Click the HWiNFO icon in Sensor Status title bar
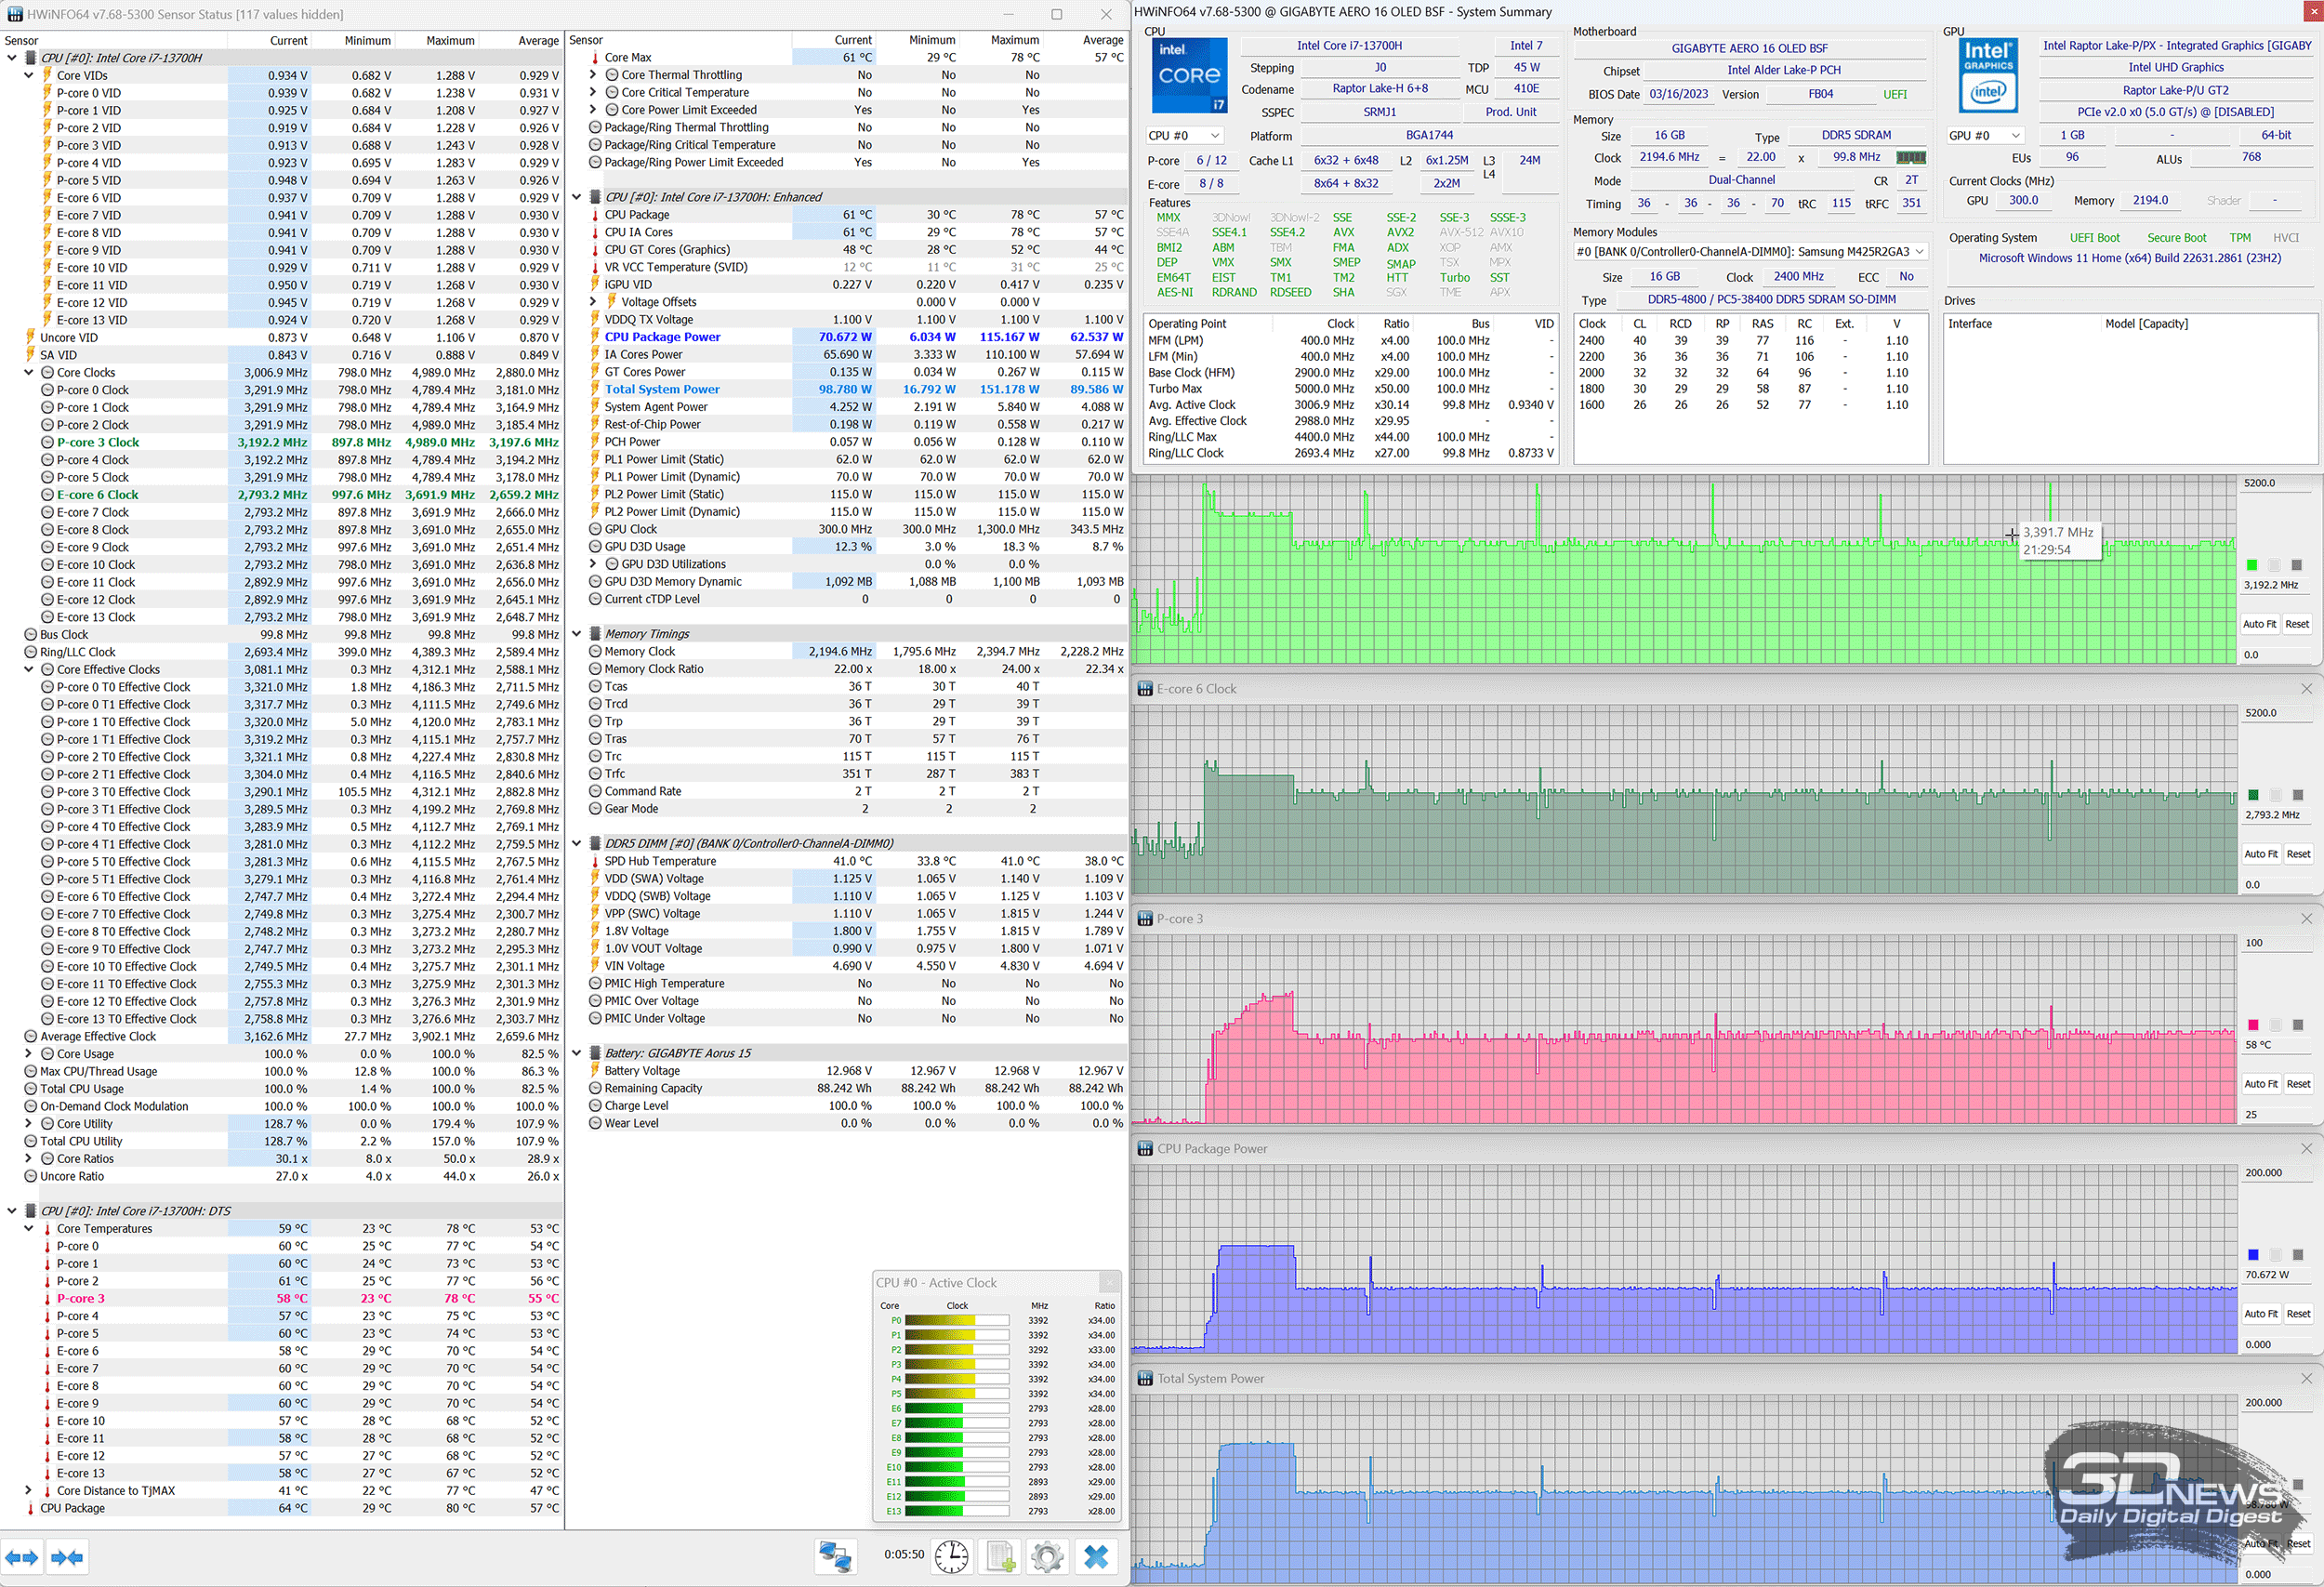The image size is (2324, 1587). coord(15,14)
